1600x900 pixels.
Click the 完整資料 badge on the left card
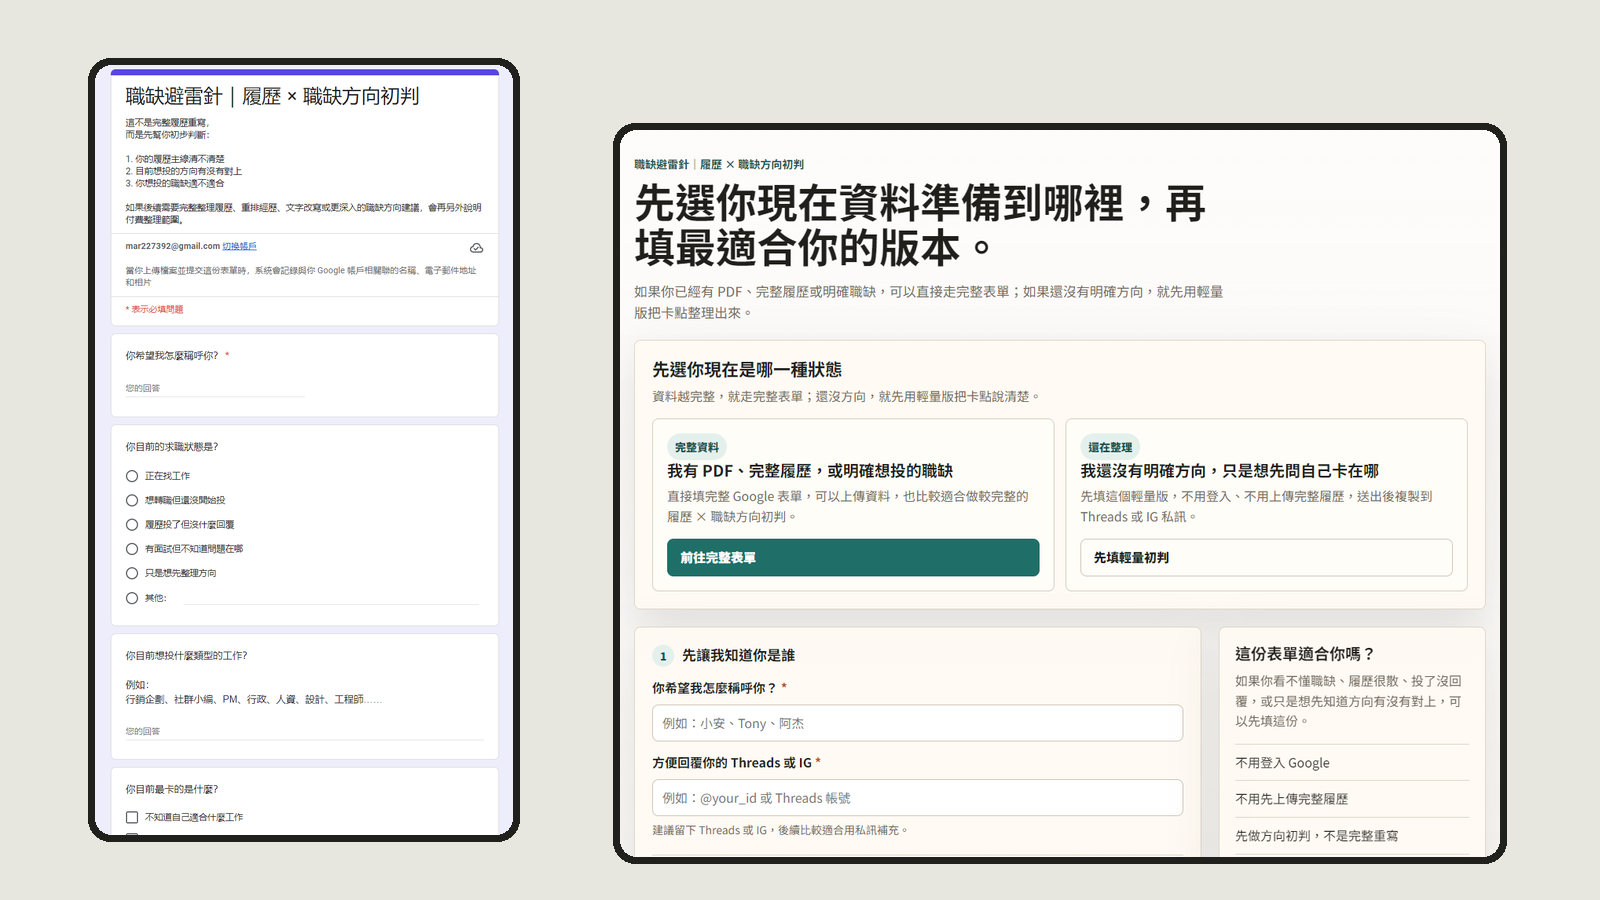(697, 447)
